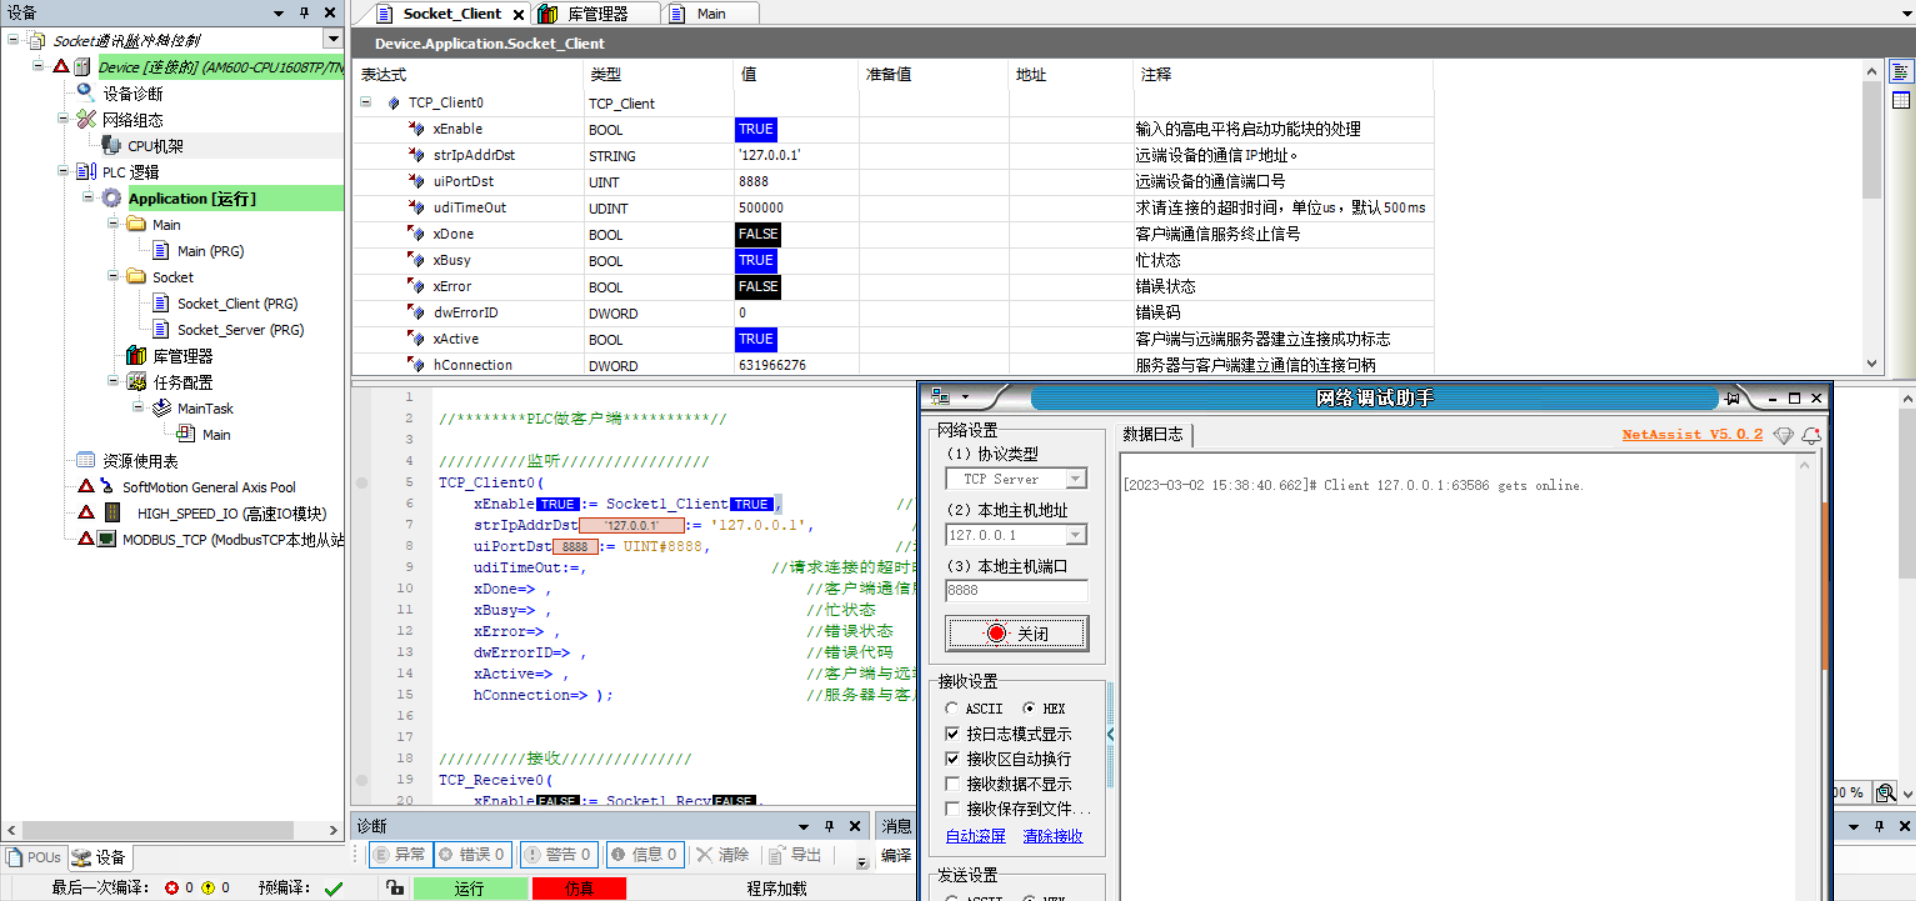
Task: Select the 网络组态 network config icon
Action: point(86,119)
